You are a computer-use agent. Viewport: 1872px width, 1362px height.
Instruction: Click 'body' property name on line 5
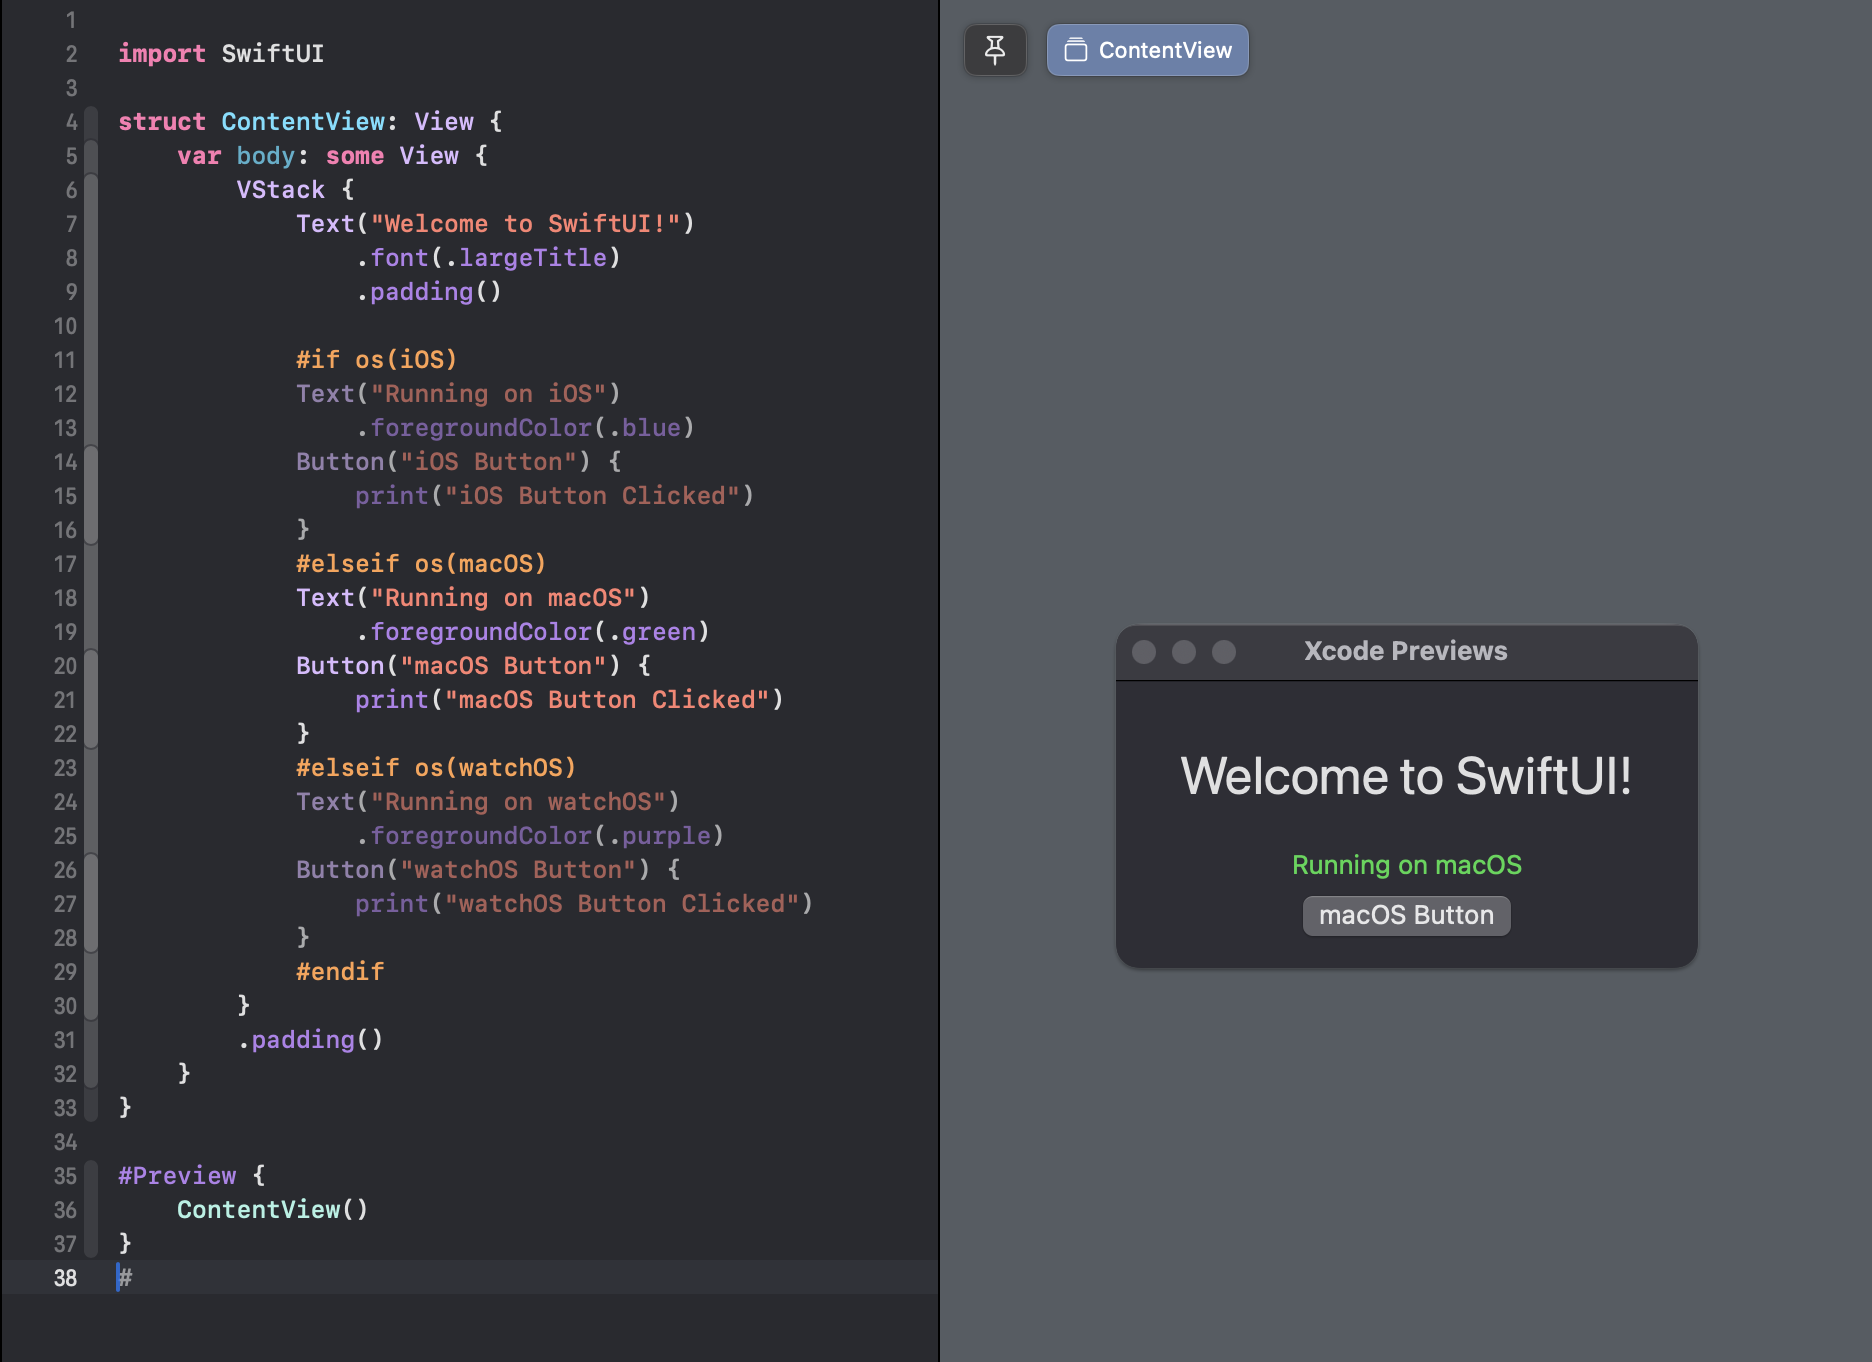tap(266, 156)
